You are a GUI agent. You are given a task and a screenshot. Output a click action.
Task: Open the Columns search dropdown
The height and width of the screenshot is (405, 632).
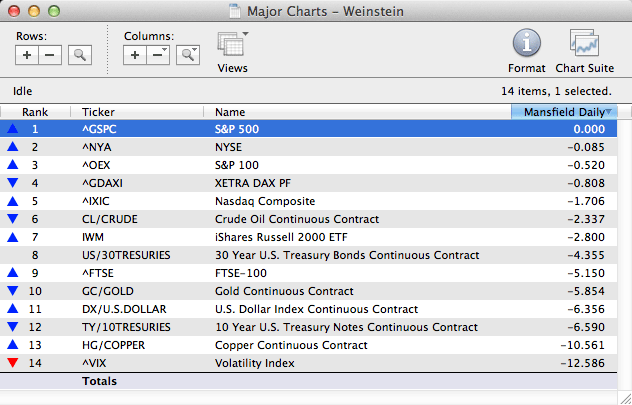tap(187, 55)
